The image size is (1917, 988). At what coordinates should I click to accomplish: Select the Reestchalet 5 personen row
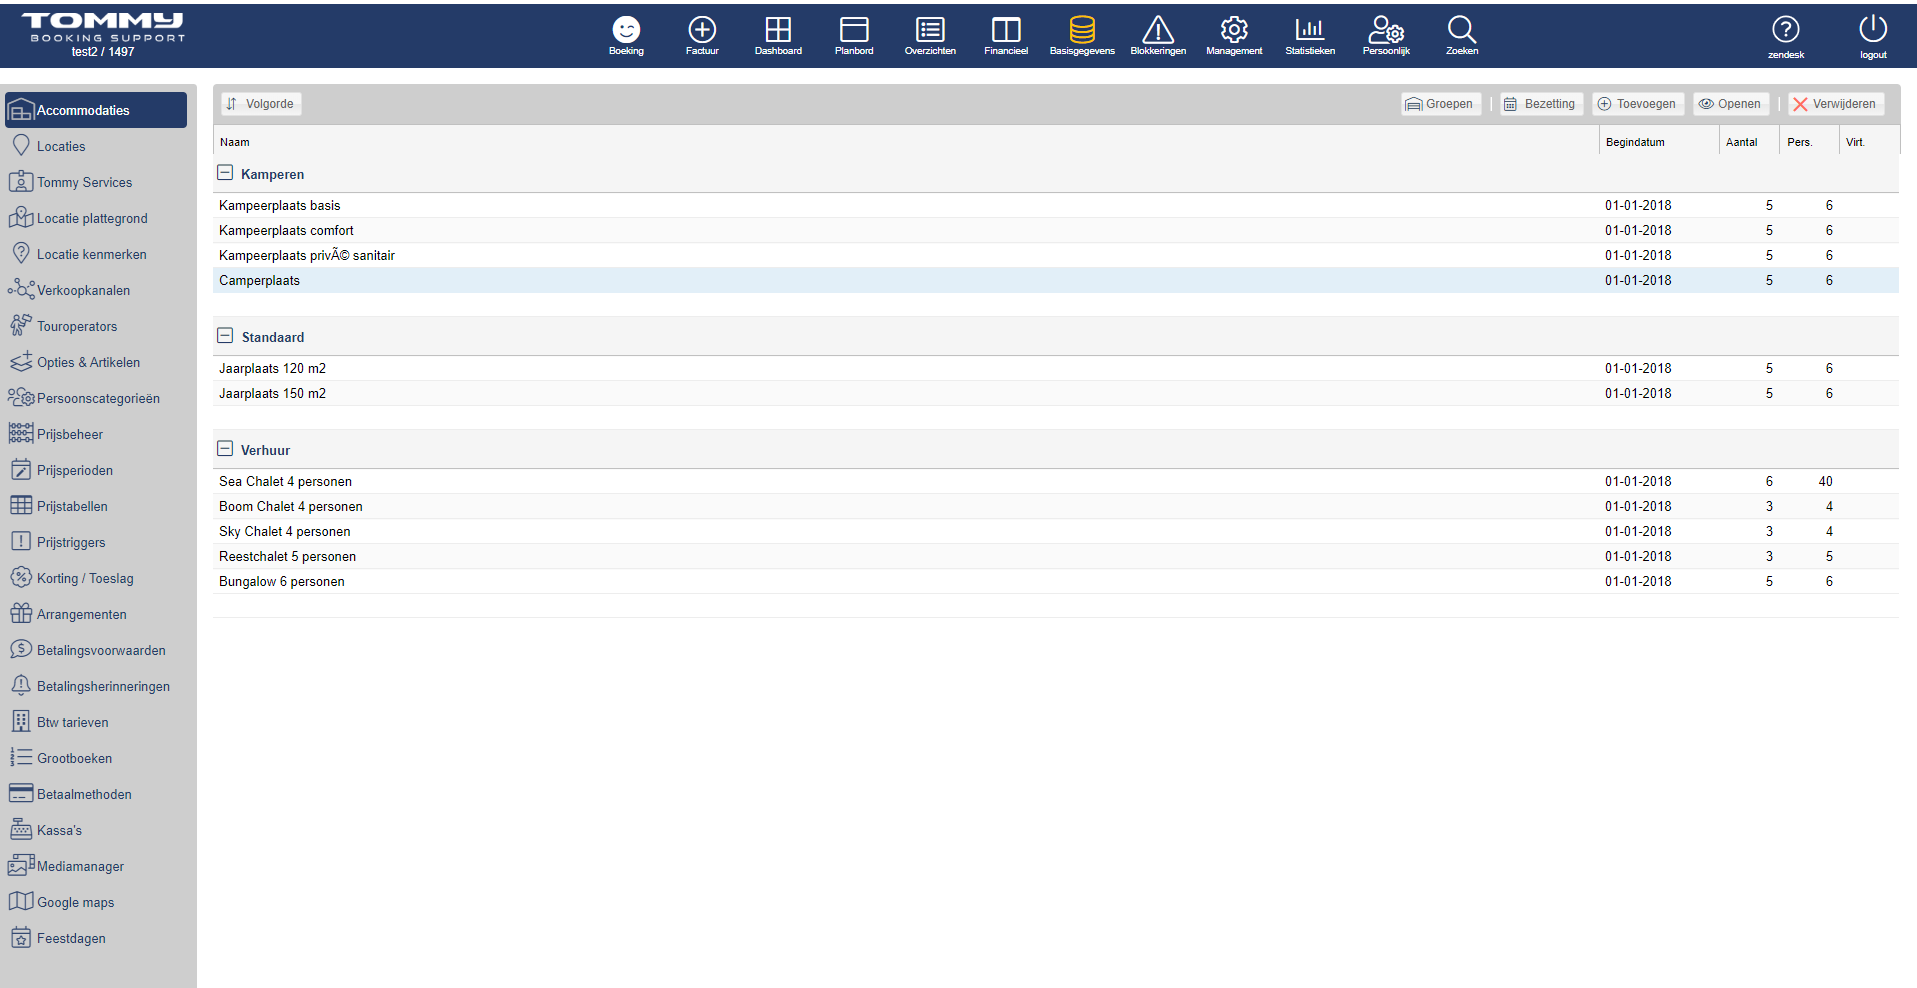pyautogui.click(x=1056, y=556)
